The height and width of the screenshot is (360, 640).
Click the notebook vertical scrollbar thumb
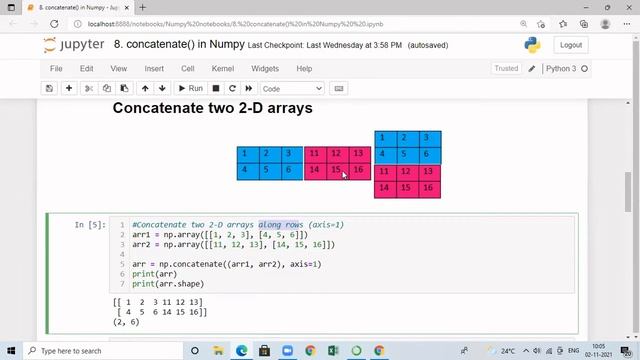628,192
